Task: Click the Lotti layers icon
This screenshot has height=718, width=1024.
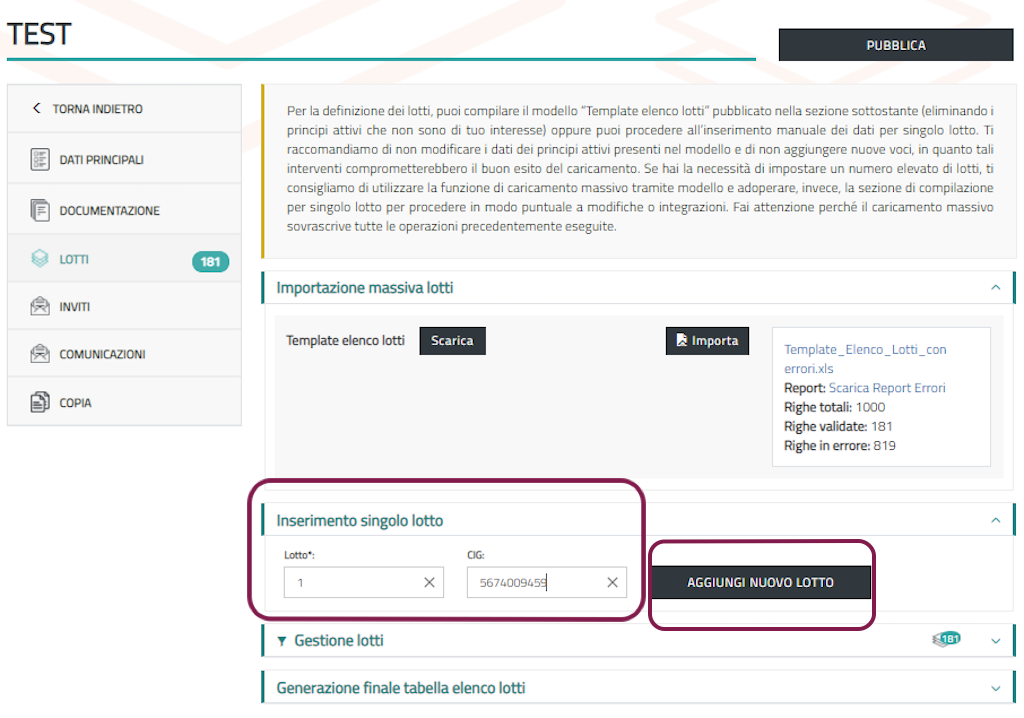Action: pyautogui.click(x=40, y=259)
